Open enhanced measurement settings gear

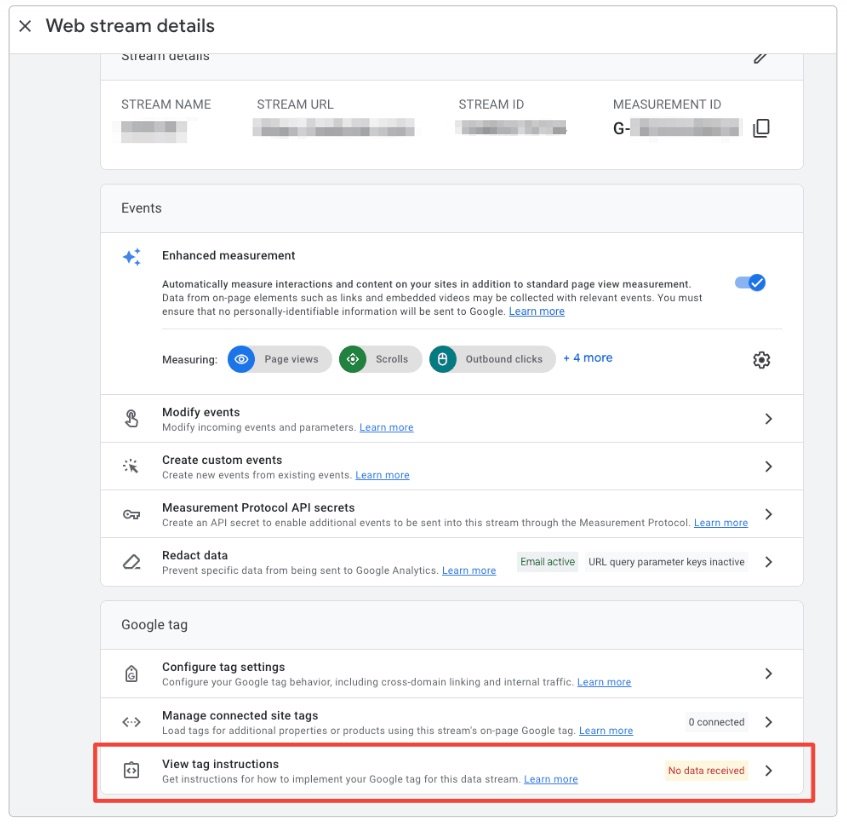[761, 359]
